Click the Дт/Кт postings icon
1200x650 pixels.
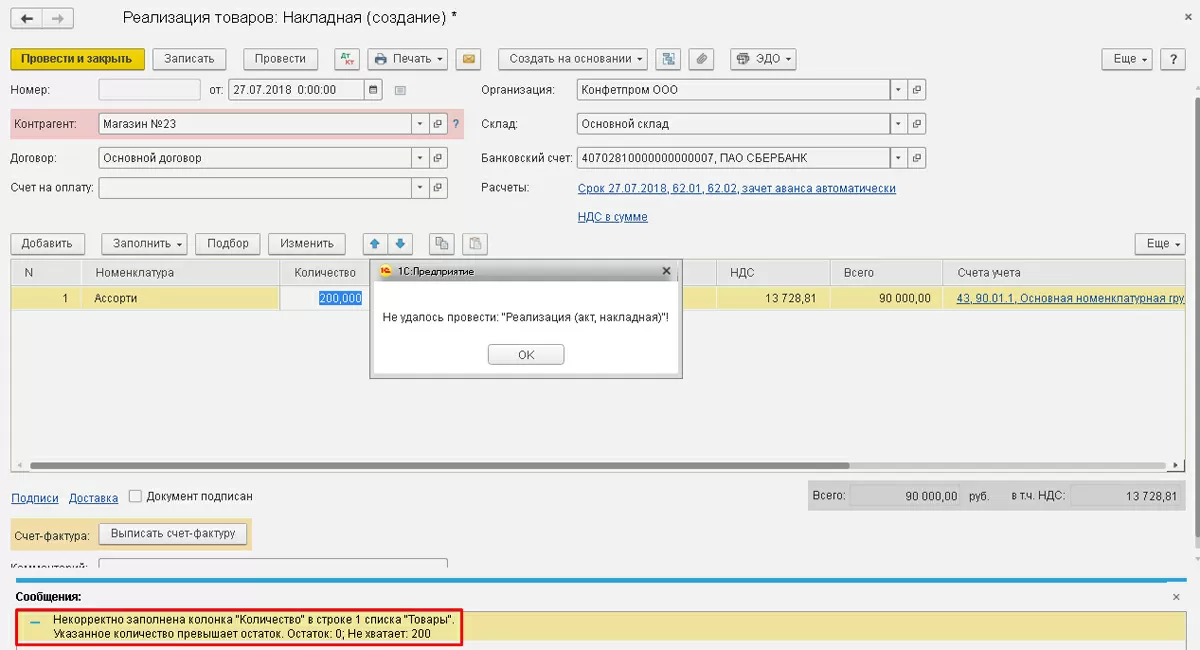(347, 59)
